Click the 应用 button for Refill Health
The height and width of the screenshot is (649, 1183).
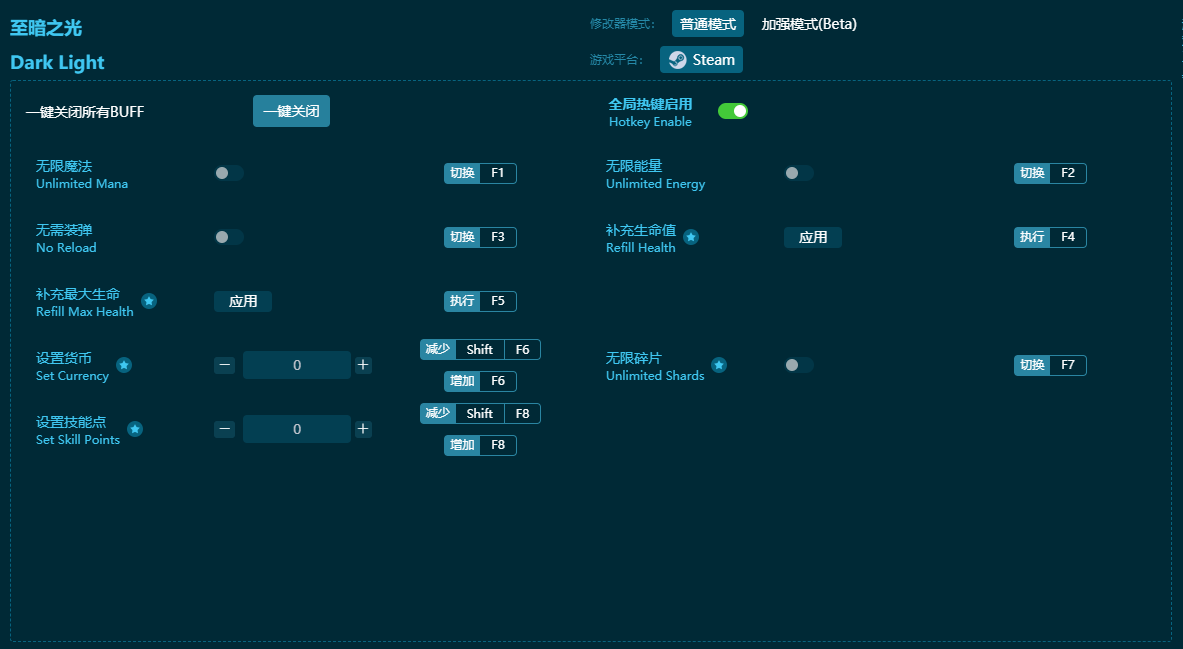coord(812,237)
